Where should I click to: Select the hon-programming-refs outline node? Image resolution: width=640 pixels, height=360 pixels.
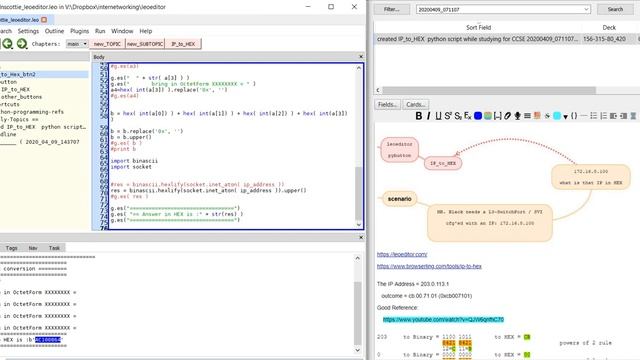[32, 112]
